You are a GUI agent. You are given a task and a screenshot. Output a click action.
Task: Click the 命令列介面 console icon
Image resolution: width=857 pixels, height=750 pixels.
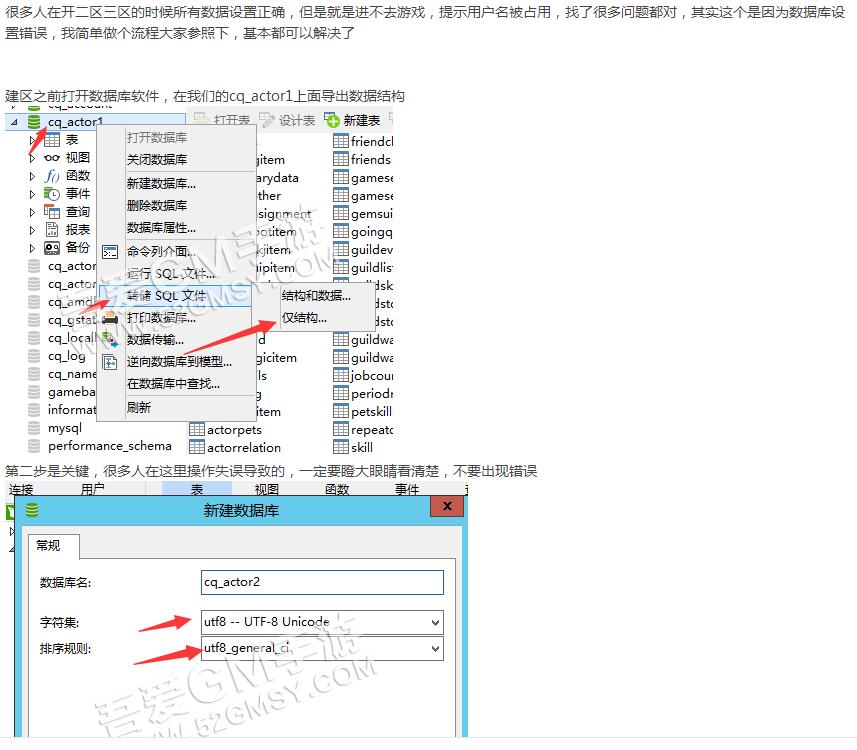click(x=110, y=252)
